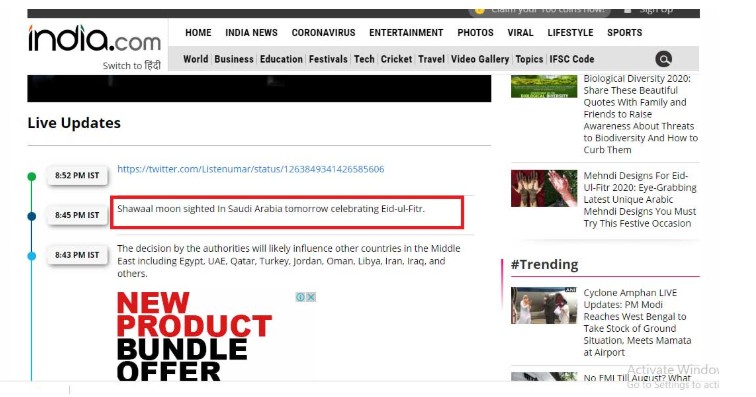Image resolution: width=756 pixels, height=397 pixels.
Task: Open Topics in sub-navigation
Action: (529, 59)
